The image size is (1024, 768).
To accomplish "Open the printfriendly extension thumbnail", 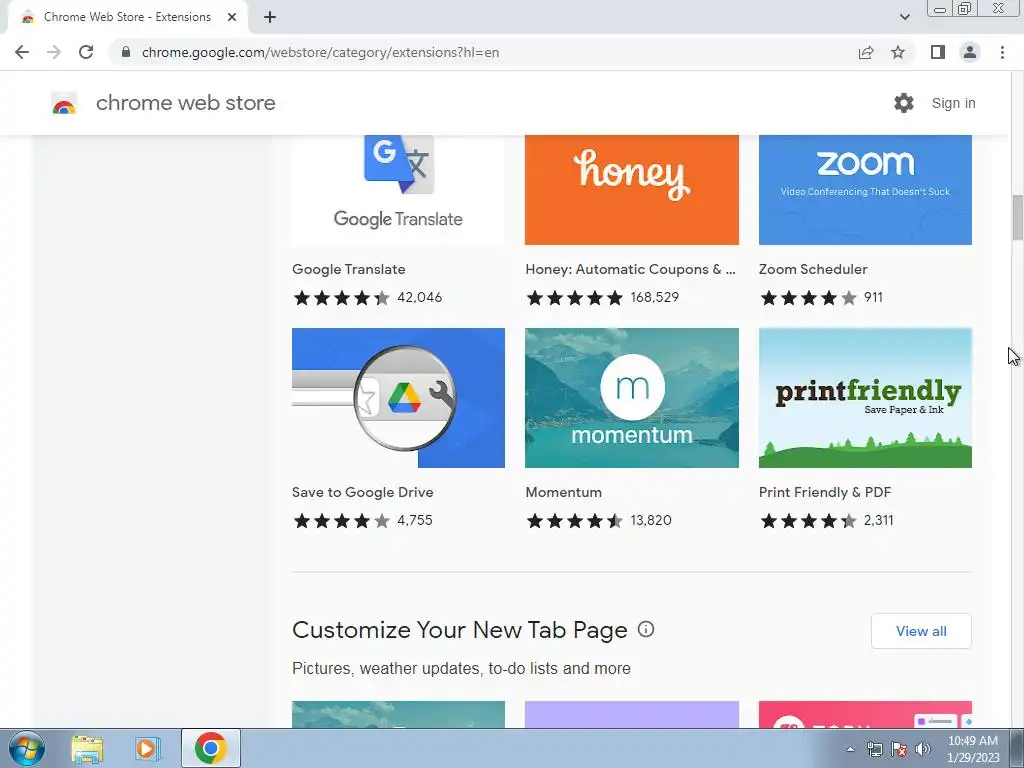I will (x=865, y=398).
